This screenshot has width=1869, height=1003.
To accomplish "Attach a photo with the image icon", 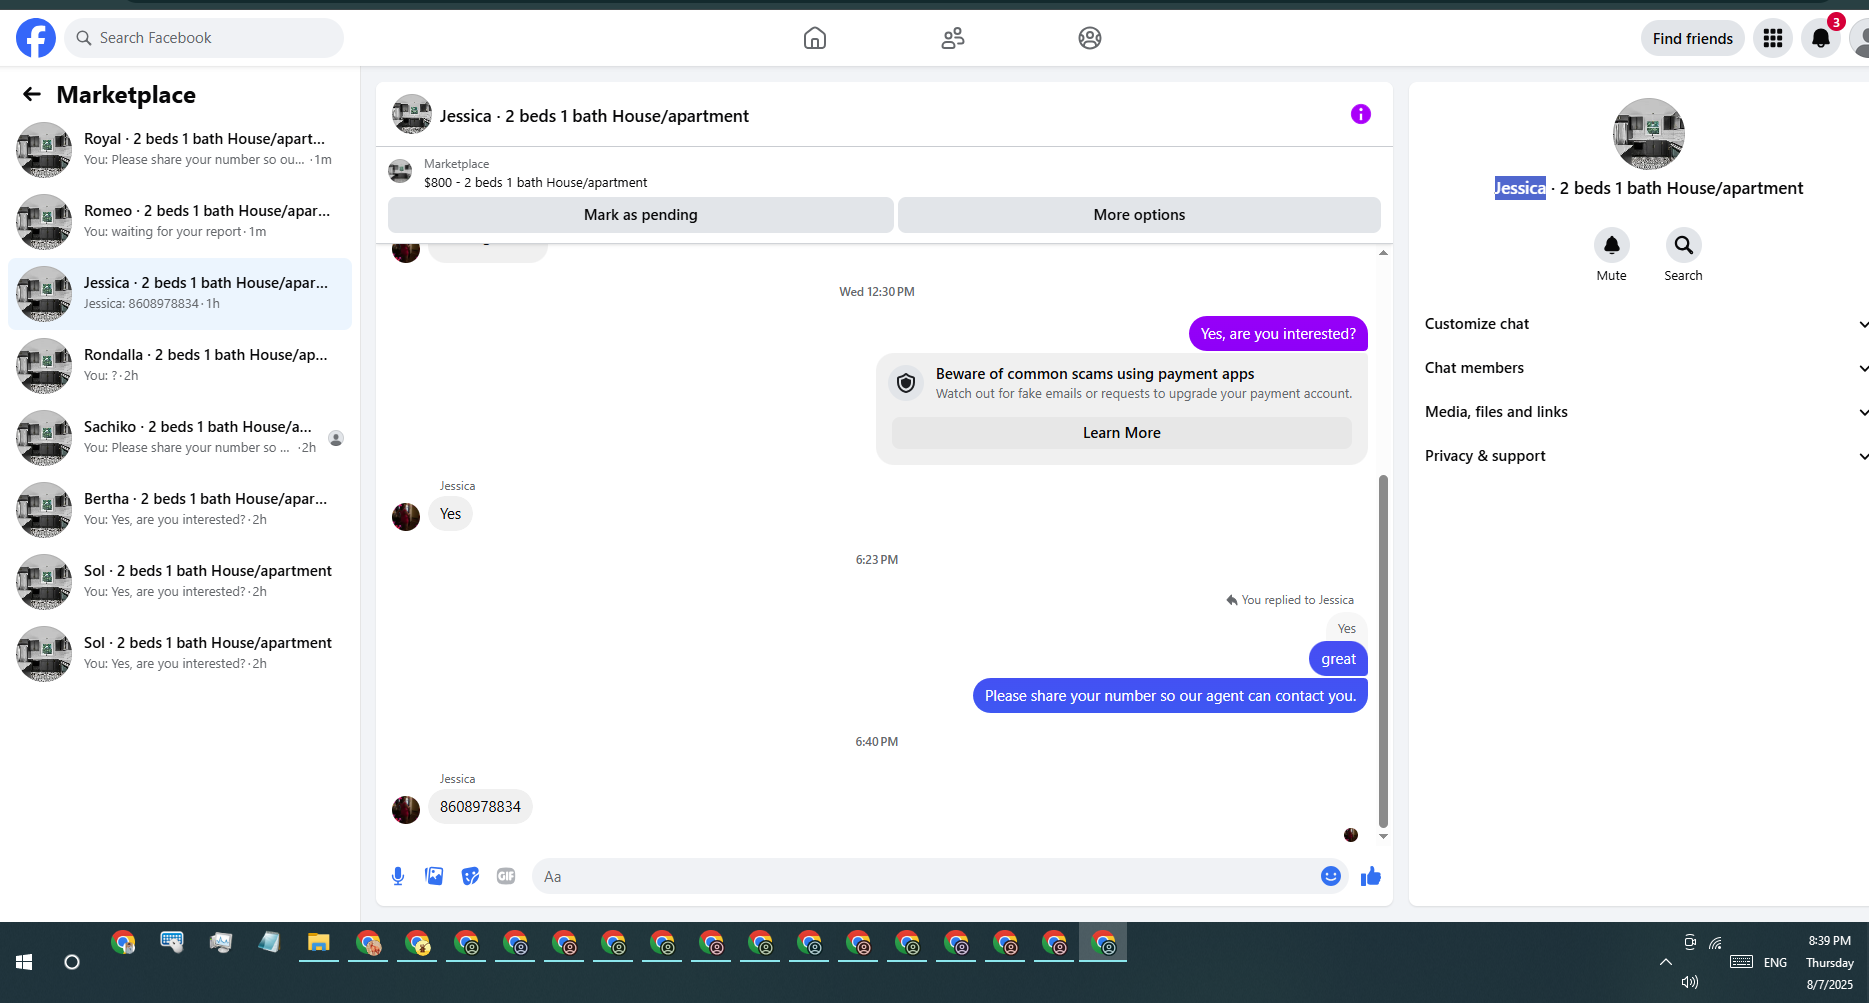I will 434,876.
